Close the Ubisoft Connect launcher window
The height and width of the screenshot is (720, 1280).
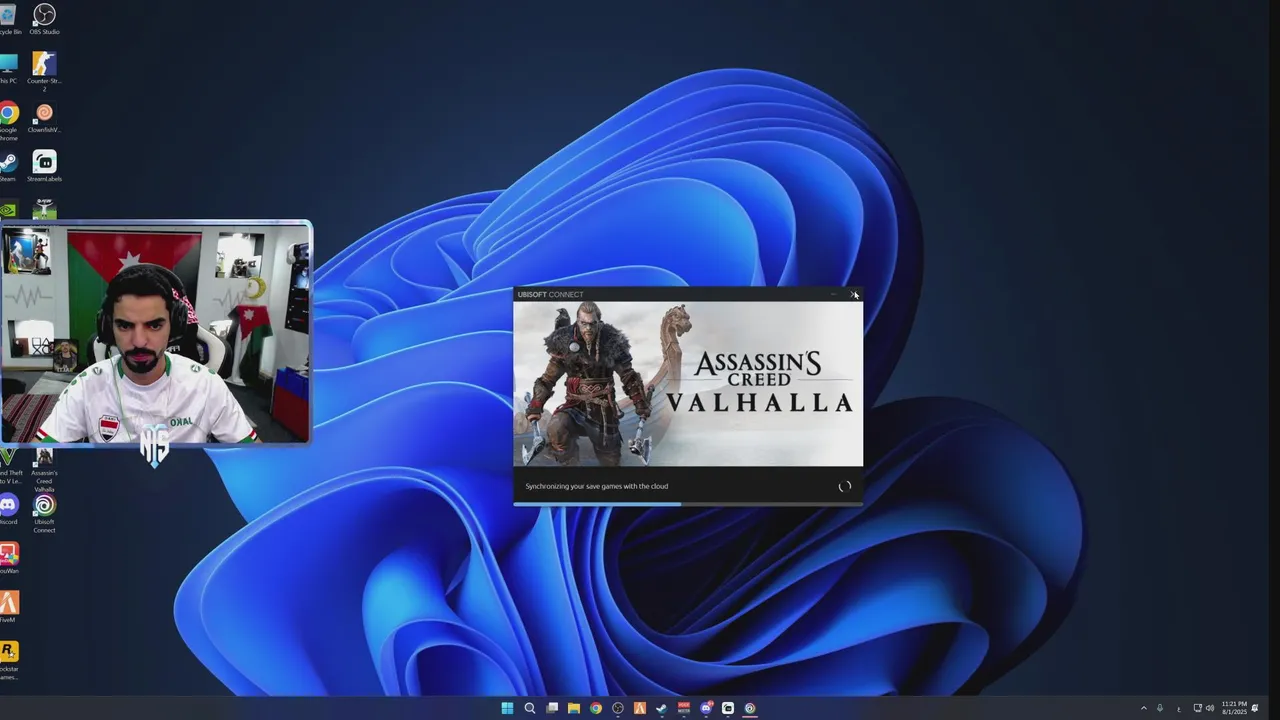click(853, 294)
